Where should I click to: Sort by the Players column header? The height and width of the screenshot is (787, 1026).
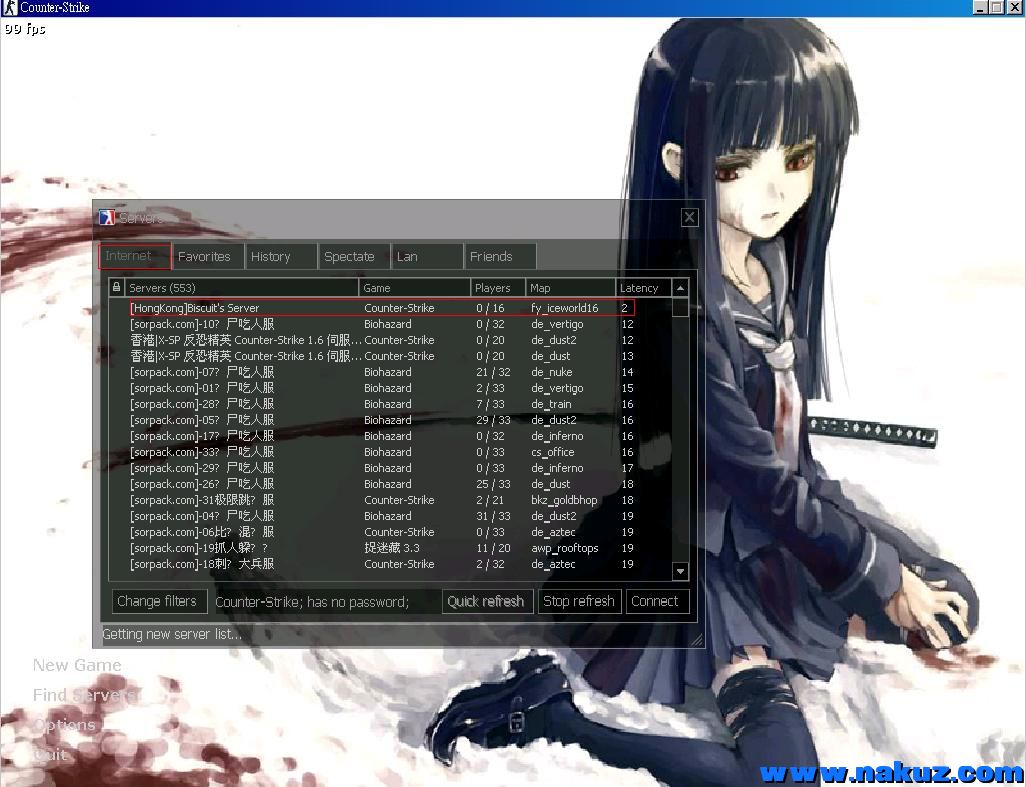[498, 287]
